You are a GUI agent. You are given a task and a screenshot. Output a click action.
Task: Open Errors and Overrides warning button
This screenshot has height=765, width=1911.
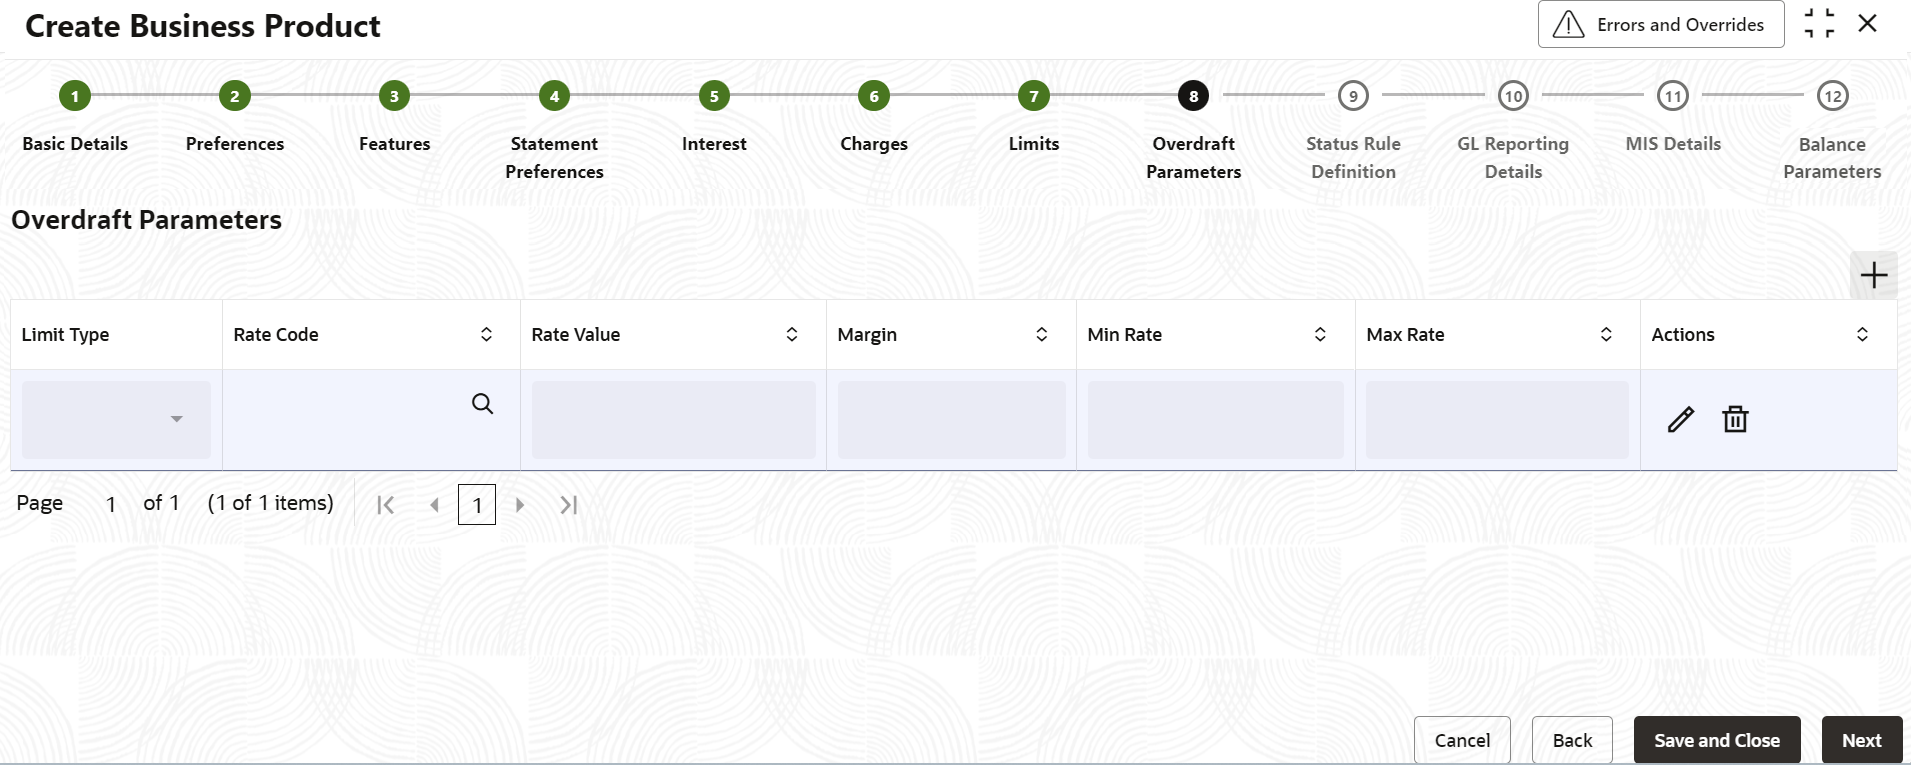[1660, 25]
